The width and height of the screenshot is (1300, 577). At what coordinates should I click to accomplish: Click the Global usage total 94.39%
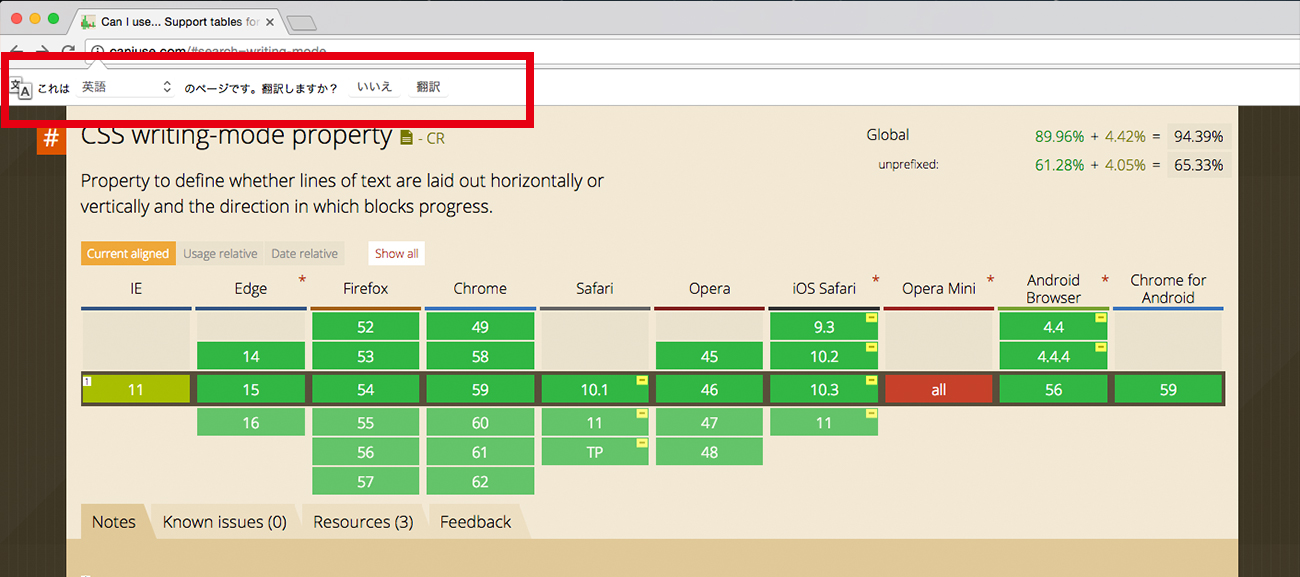click(1199, 137)
